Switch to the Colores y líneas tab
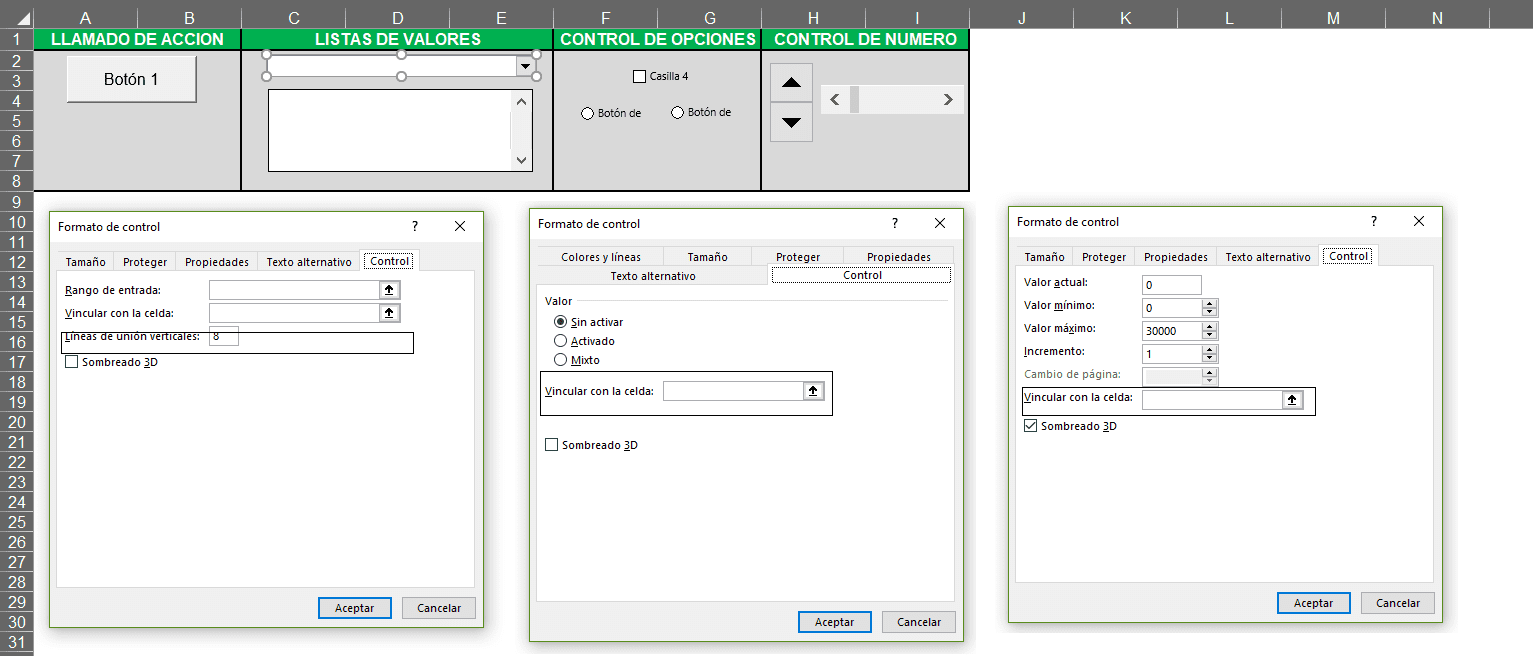 pyautogui.click(x=600, y=256)
